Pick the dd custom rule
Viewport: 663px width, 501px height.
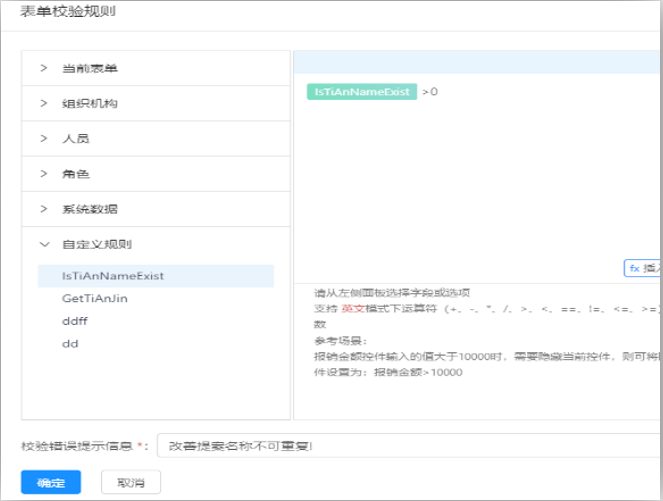[70, 343]
